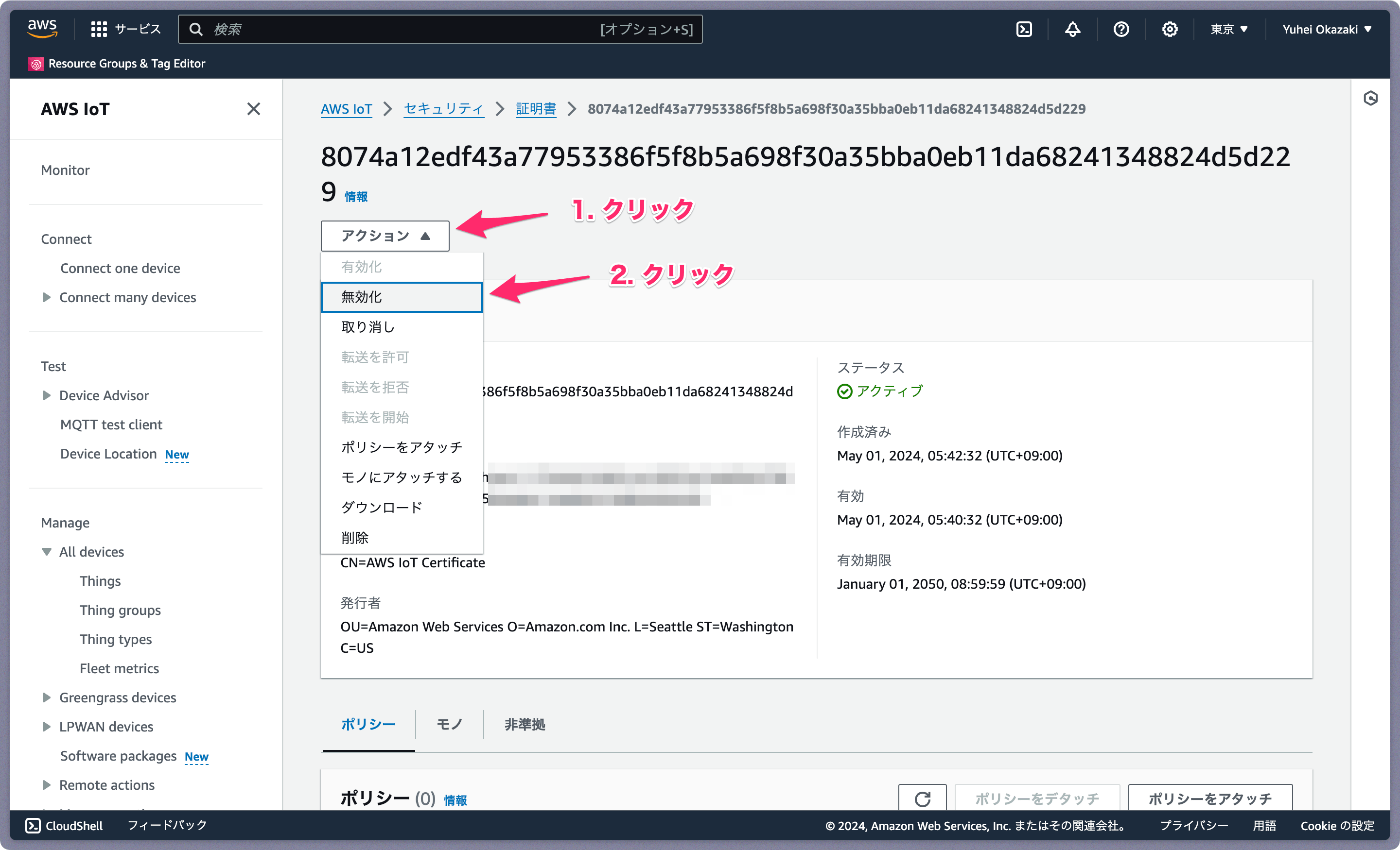
Task: Switch to the モノ tab
Action: pyautogui.click(x=450, y=724)
